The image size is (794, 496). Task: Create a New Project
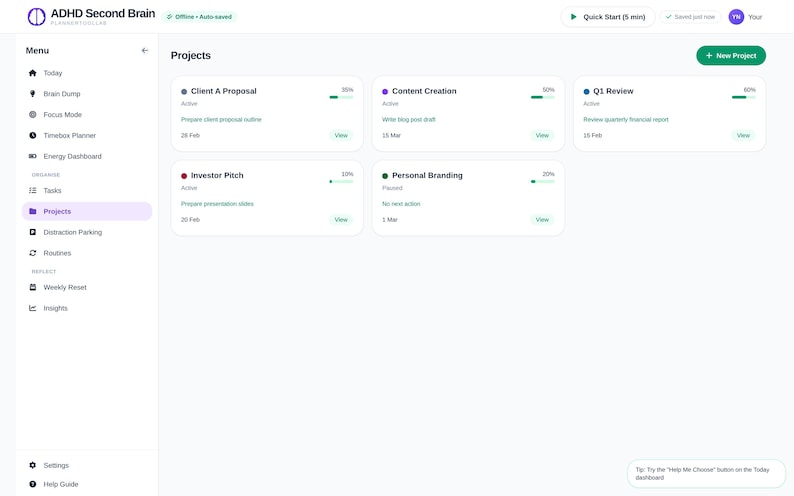(731, 56)
